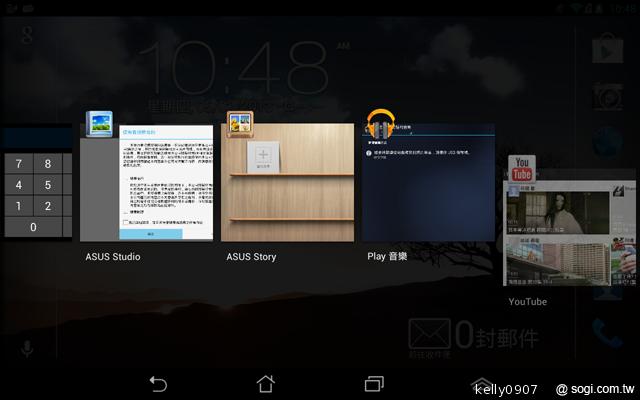The height and width of the screenshot is (400, 640).
Task: Tap the 8 key on dialer thumbnail
Action: (48, 164)
